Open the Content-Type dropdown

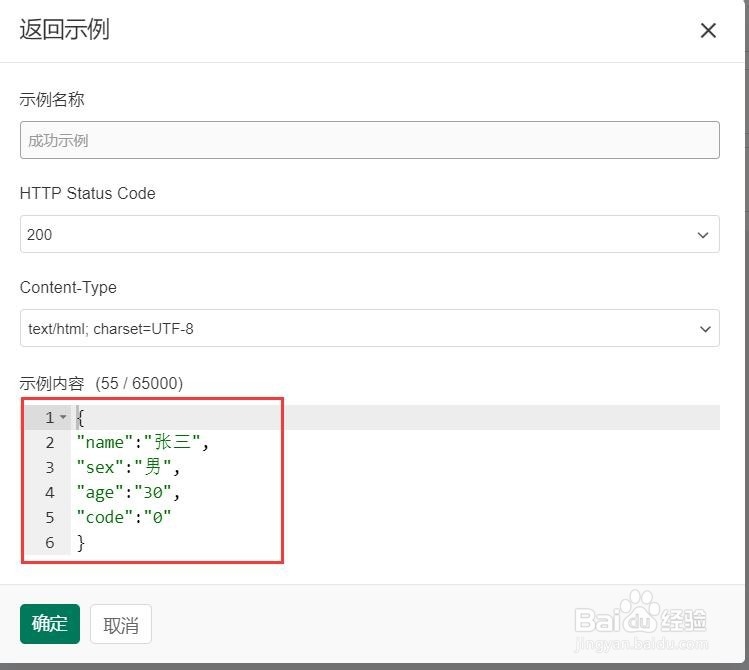(370, 328)
